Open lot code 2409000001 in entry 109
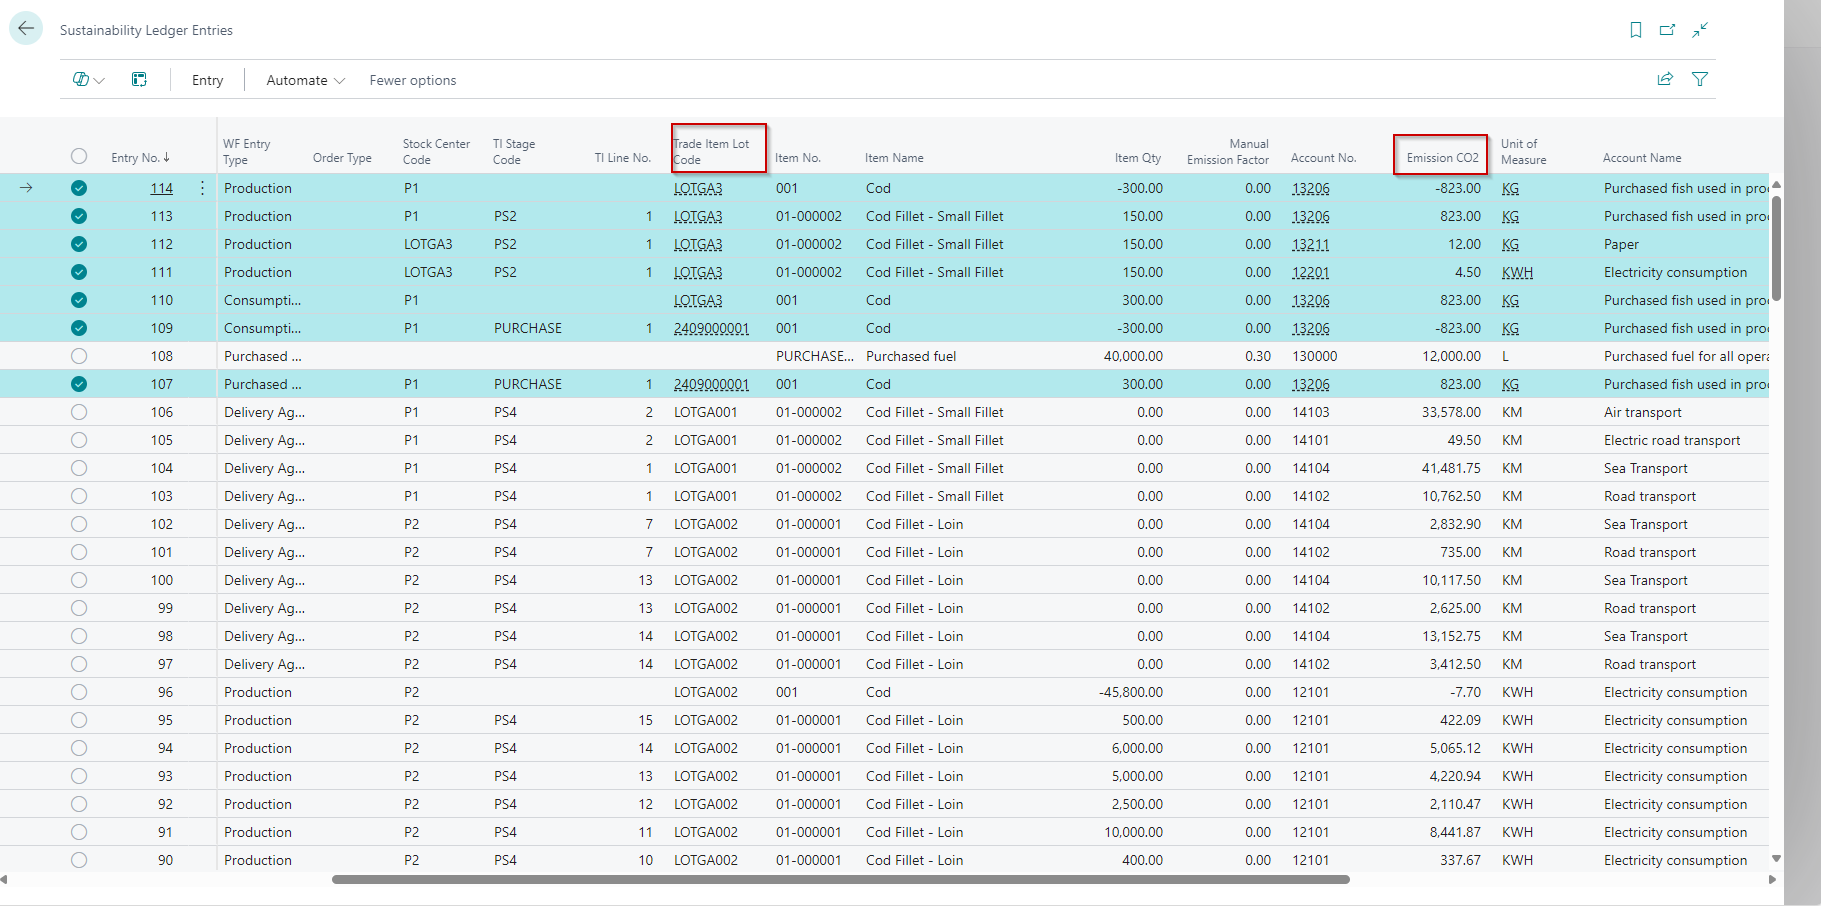Image resolution: width=1821 pixels, height=906 pixels. pyautogui.click(x=711, y=328)
